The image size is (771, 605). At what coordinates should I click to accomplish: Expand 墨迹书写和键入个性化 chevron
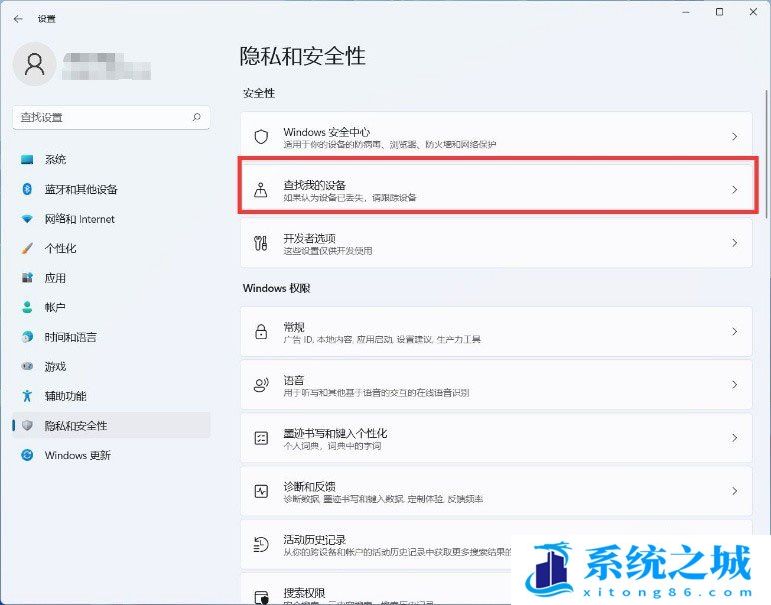[735, 438]
